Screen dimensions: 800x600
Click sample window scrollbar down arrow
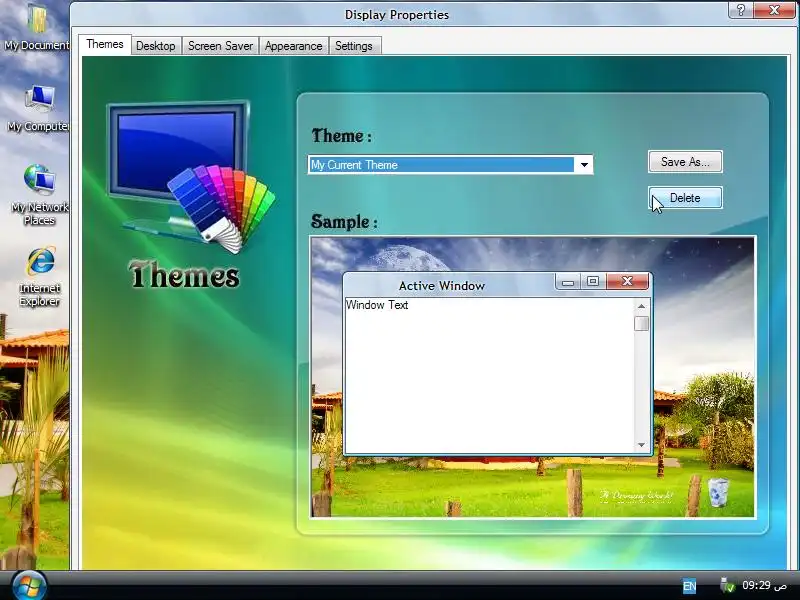(x=641, y=445)
